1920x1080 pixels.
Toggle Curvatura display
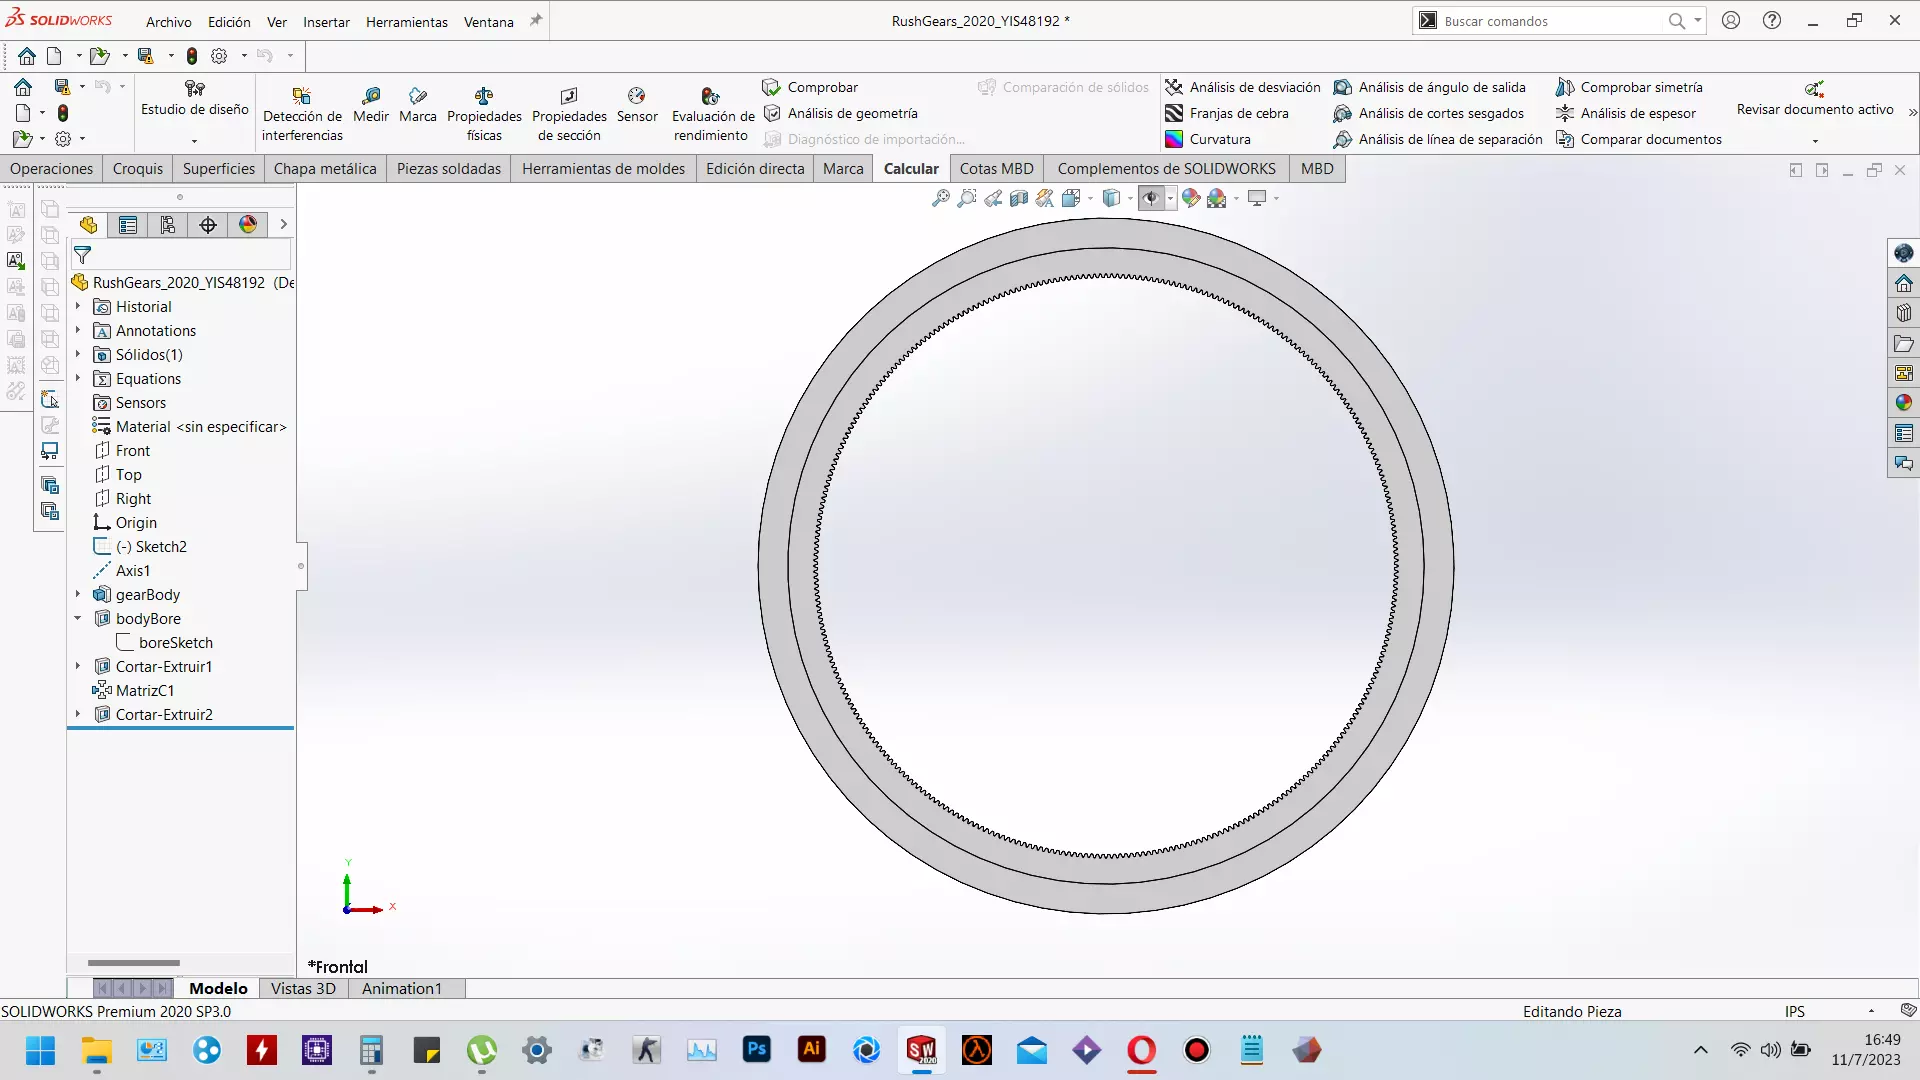pyautogui.click(x=1208, y=139)
